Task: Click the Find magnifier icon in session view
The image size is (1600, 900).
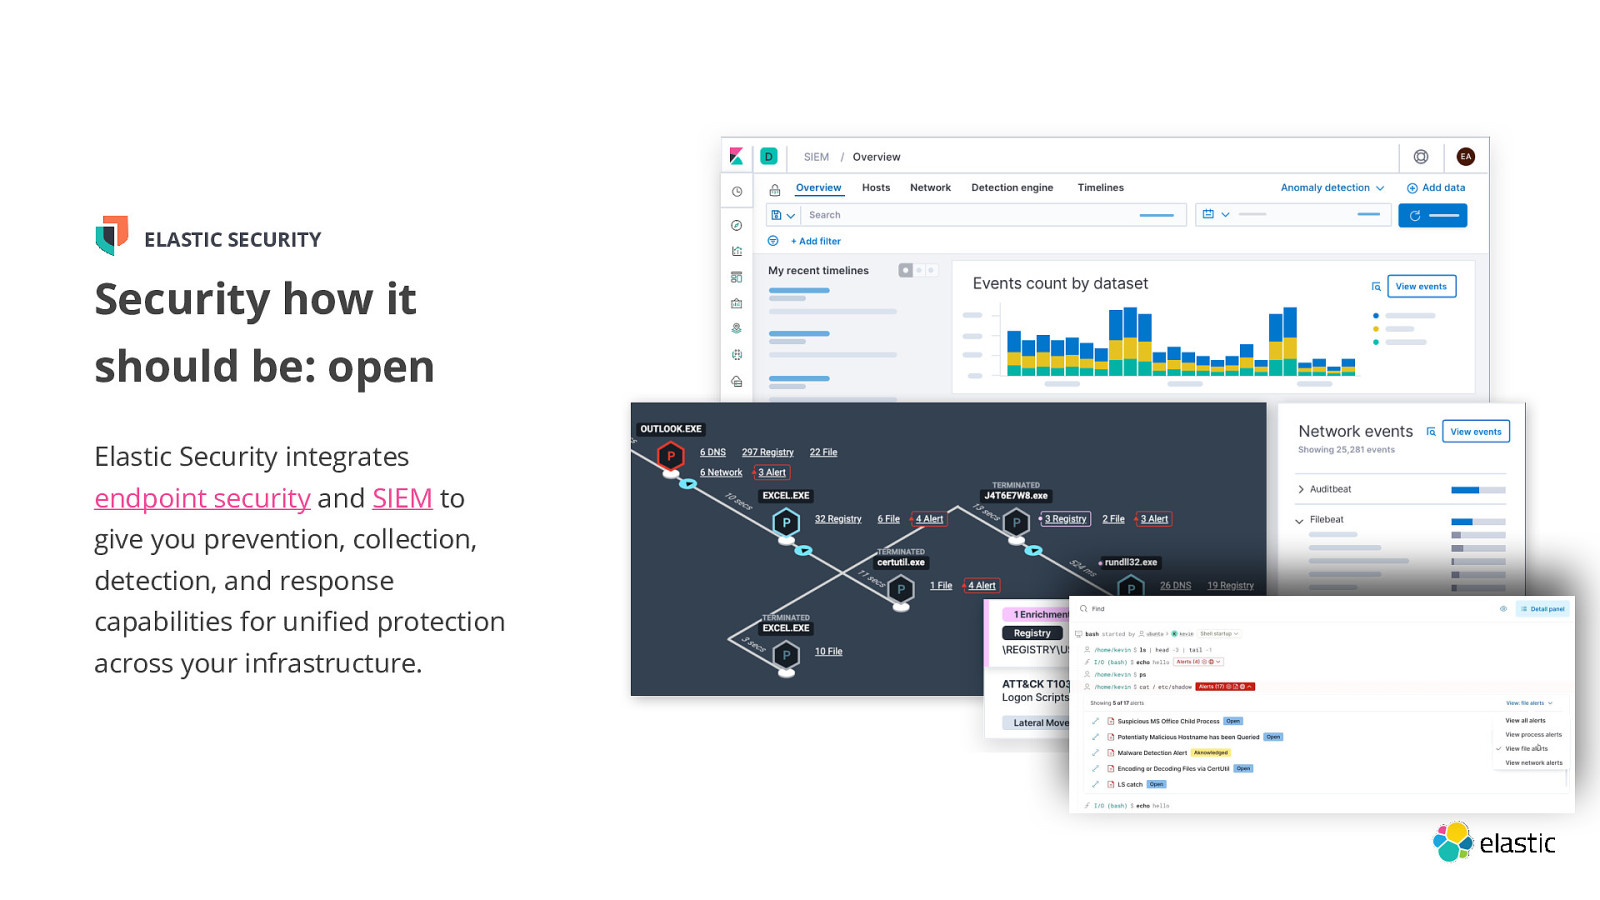Action: 1084,609
